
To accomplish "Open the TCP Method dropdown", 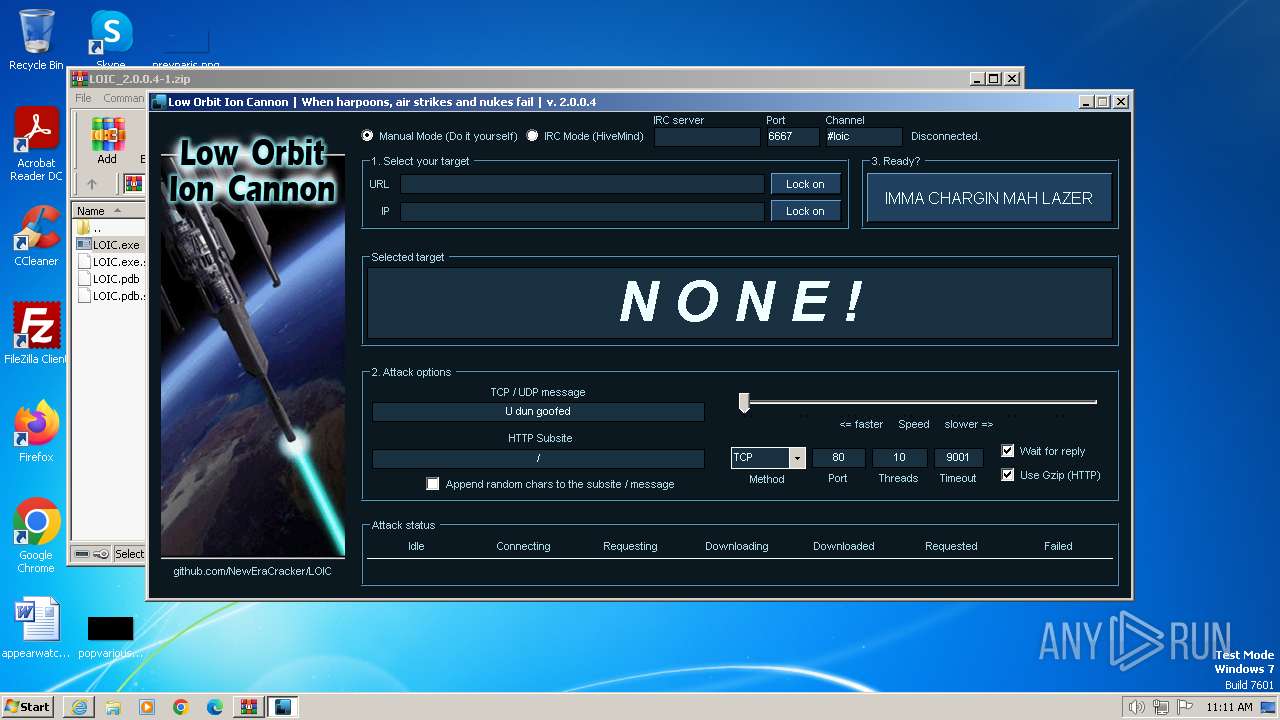I will click(797, 458).
